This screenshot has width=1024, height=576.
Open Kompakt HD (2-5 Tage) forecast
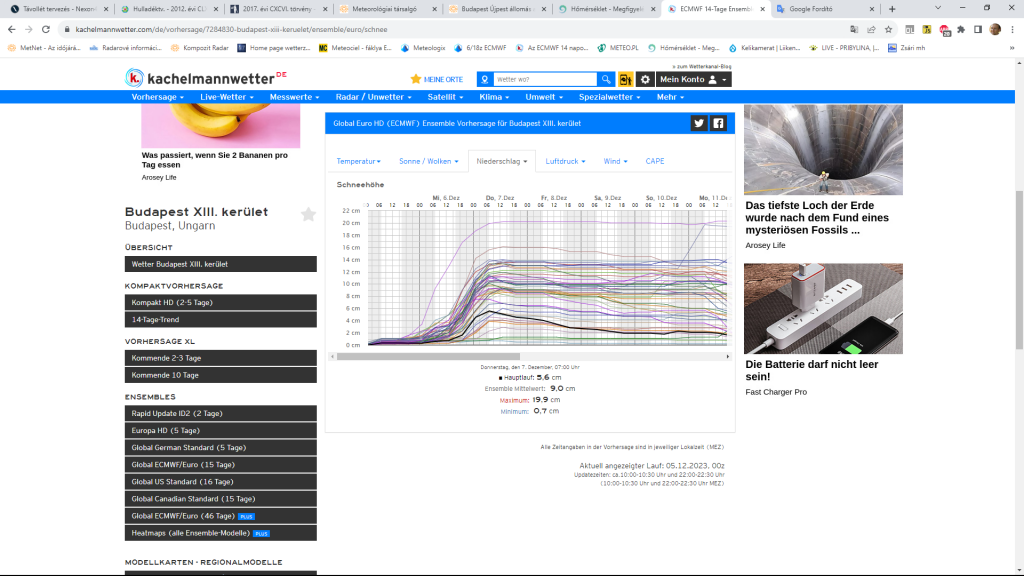pos(220,302)
